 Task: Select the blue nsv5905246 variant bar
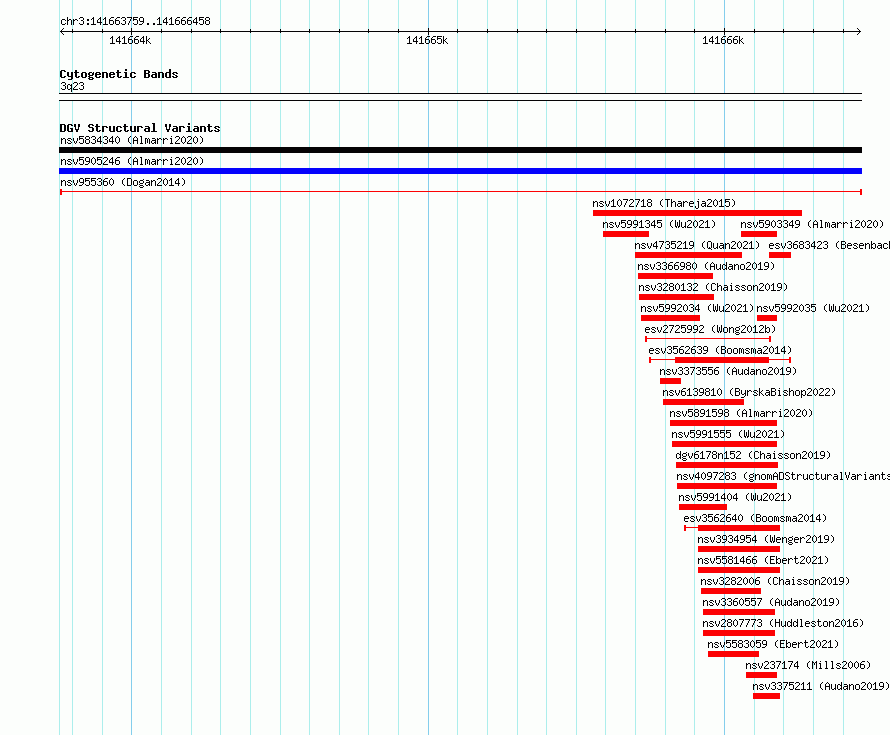coord(460,171)
